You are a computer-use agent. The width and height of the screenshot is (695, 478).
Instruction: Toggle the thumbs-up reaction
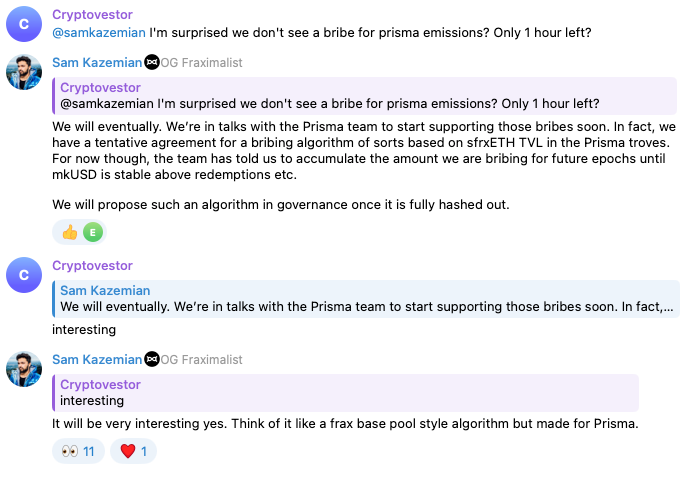[70, 232]
